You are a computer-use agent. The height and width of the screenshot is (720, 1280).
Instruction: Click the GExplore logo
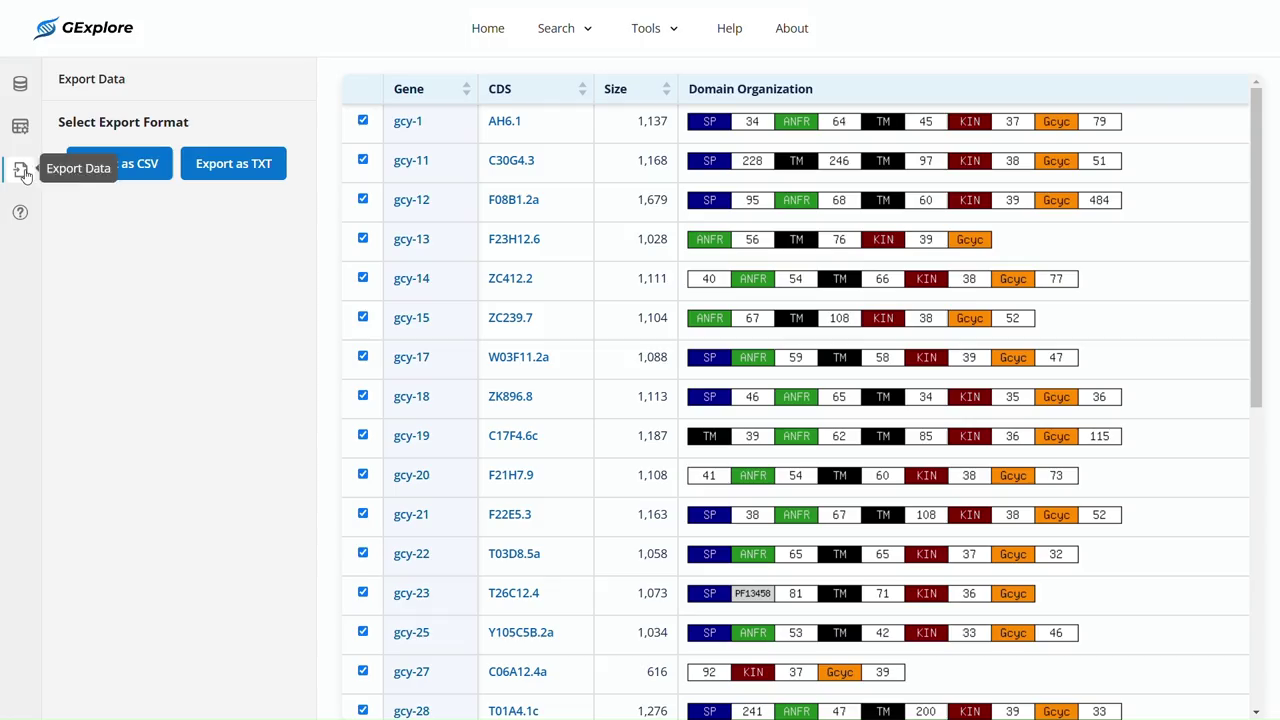tap(83, 28)
